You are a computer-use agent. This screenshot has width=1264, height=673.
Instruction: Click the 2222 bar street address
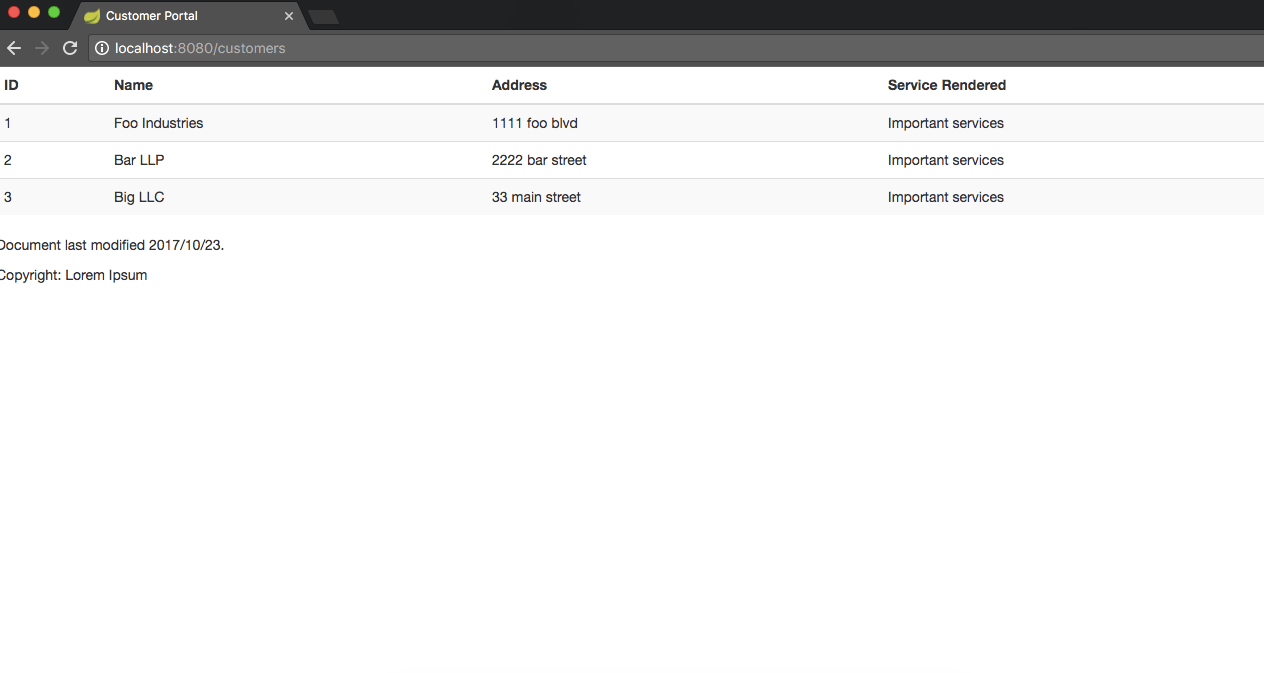[x=539, y=160]
